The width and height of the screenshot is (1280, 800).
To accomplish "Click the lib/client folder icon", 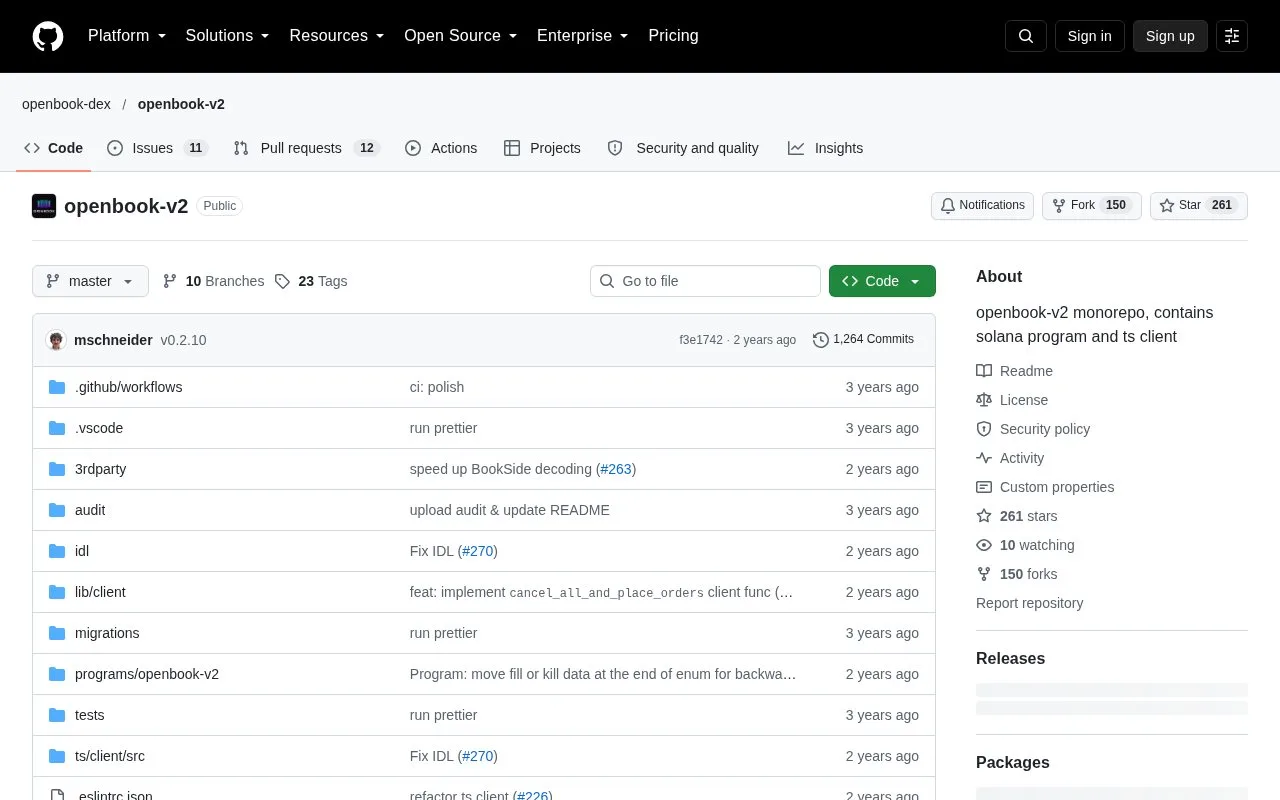I will point(57,592).
